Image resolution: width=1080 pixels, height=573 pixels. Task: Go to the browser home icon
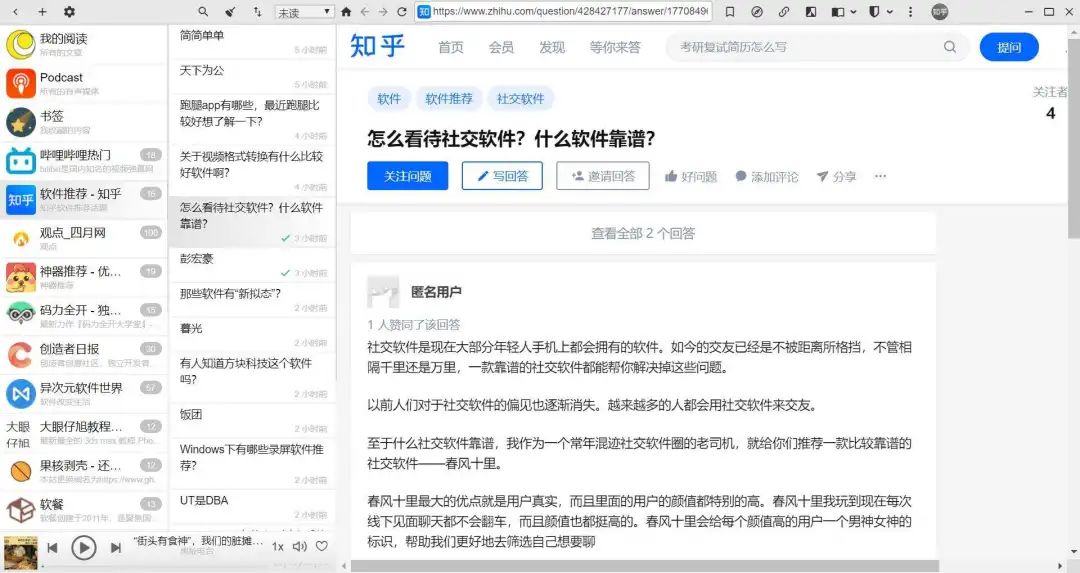346,12
